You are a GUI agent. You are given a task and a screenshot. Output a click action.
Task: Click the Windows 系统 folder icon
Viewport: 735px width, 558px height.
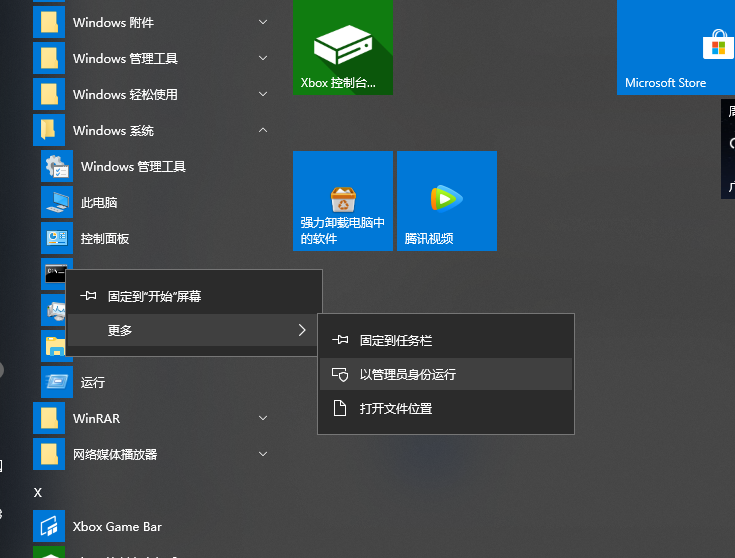click(x=49, y=130)
